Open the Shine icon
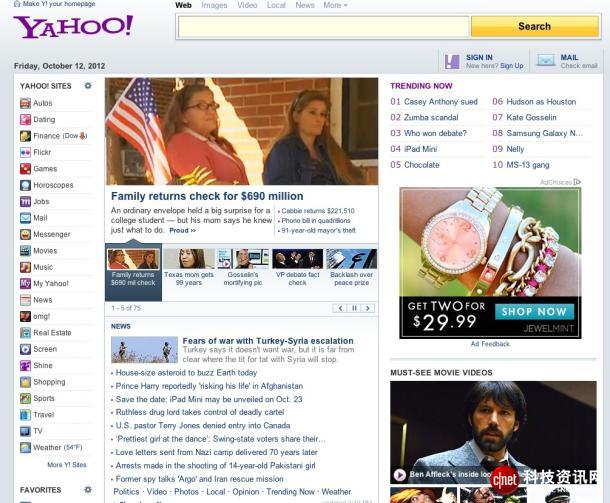This screenshot has width=610, height=503. 25,366
